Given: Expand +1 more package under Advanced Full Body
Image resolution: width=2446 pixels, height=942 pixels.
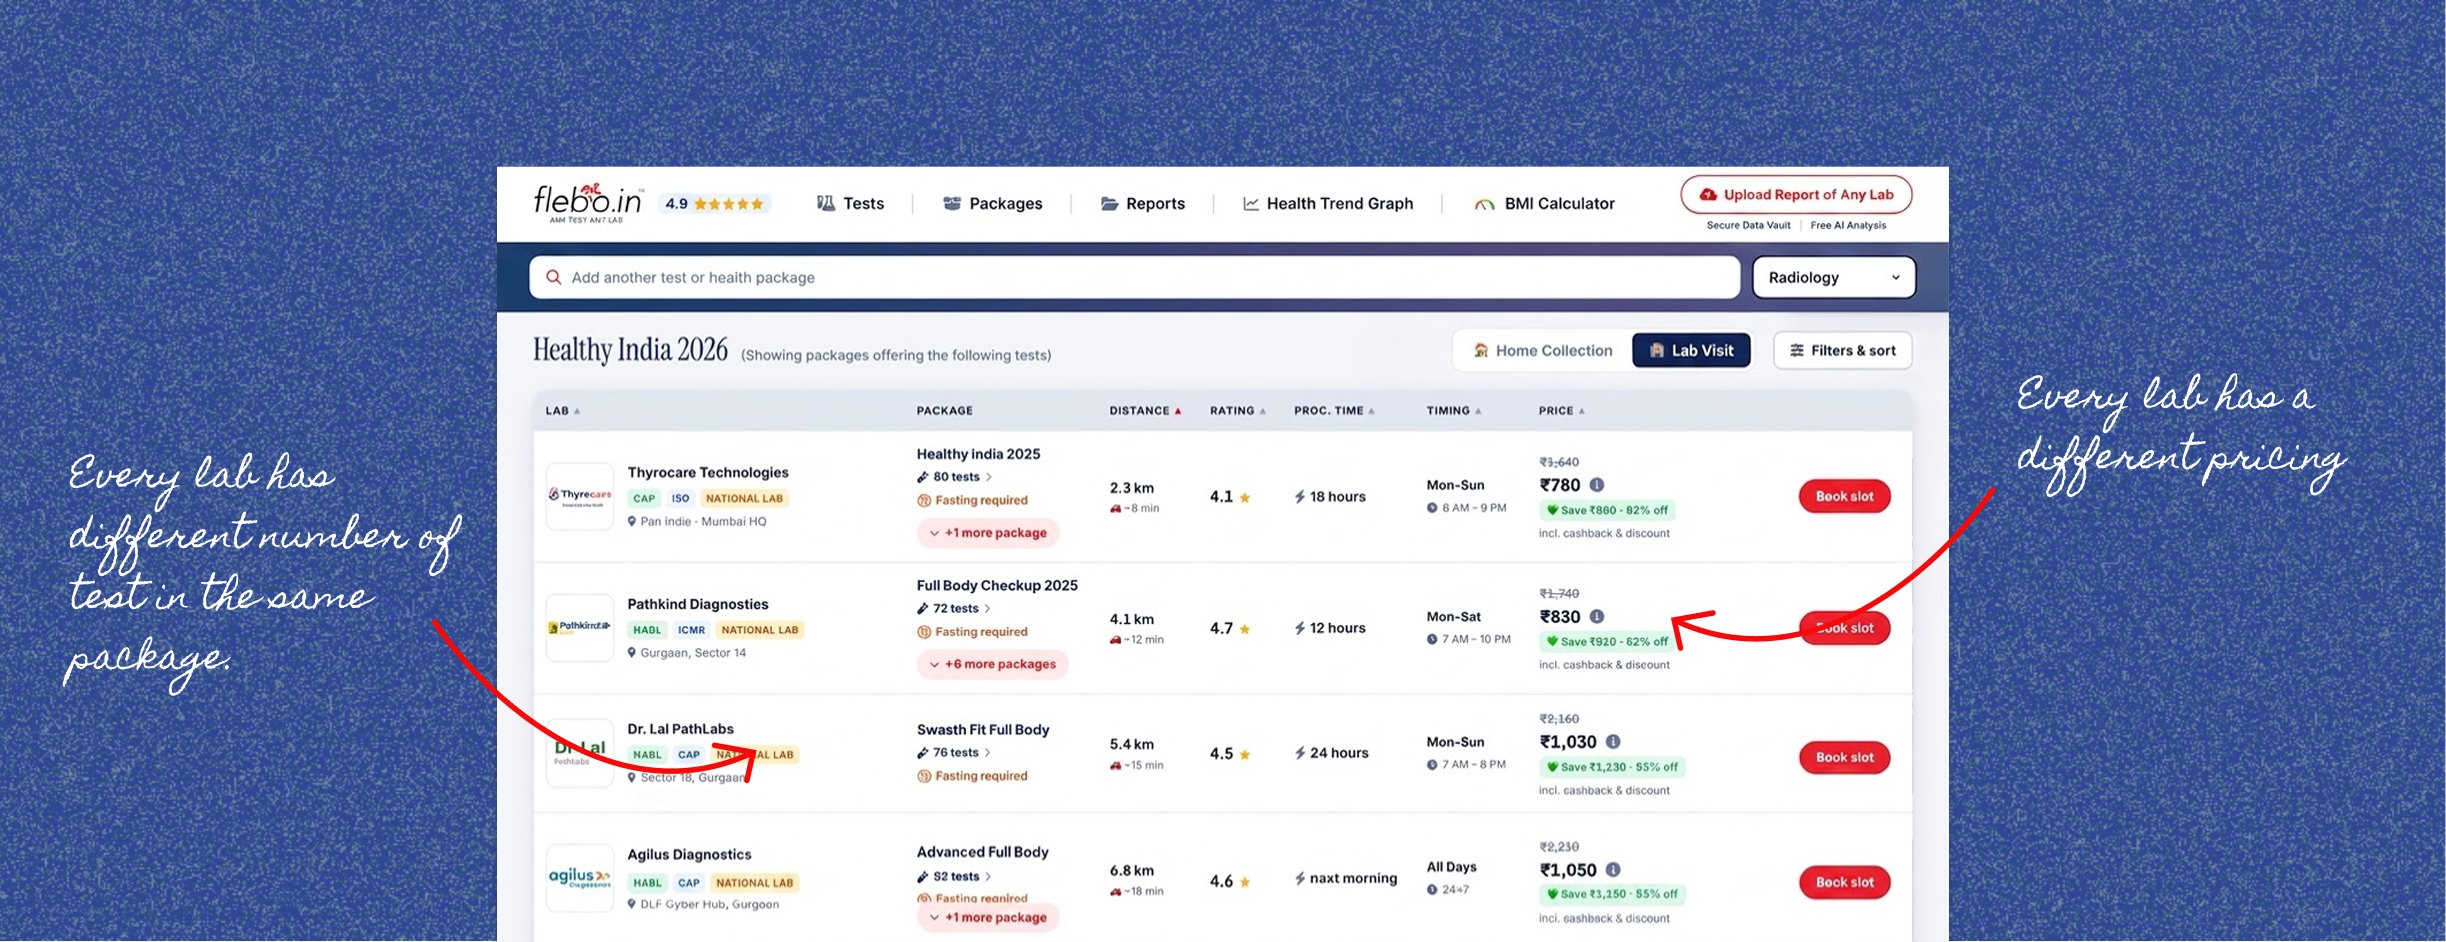Looking at the screenshot, I should pos(988,918).
